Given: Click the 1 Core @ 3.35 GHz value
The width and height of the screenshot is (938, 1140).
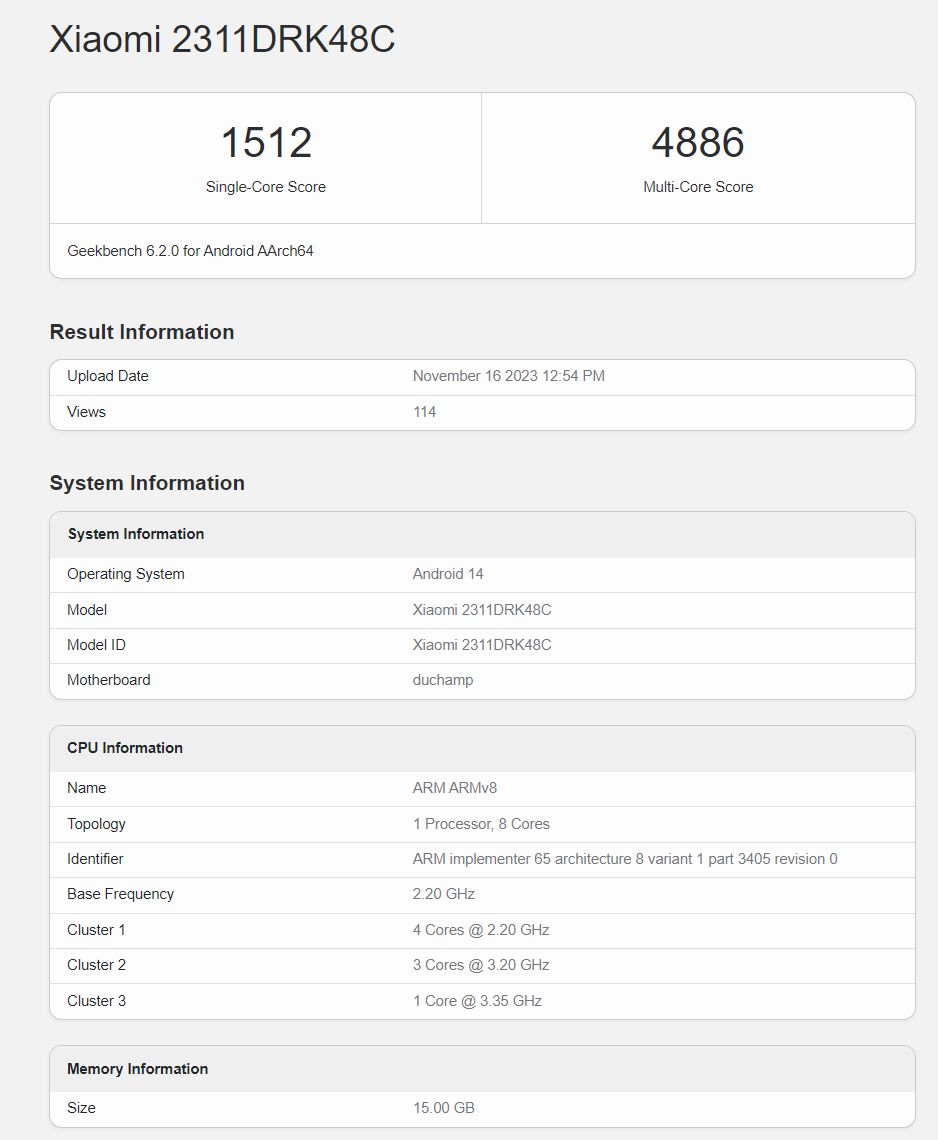Looking at the screenshot, I should pyautogui.click(x=478, y=1000).
